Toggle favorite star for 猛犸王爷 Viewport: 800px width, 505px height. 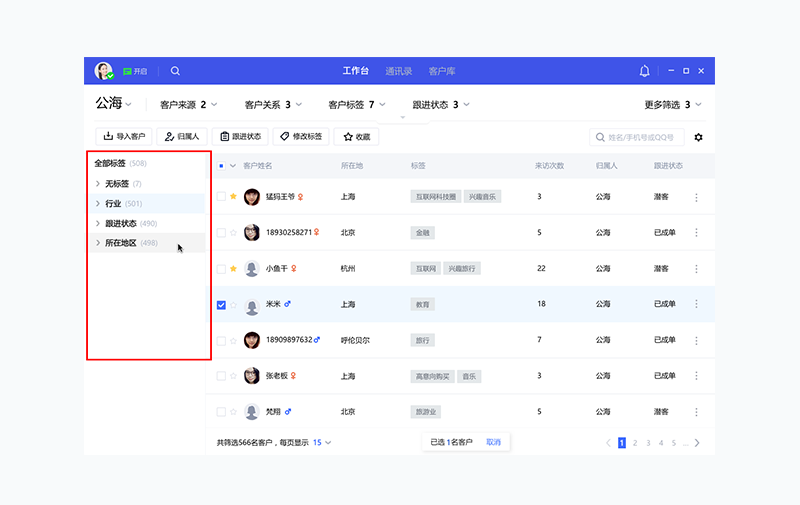(233, 196)
